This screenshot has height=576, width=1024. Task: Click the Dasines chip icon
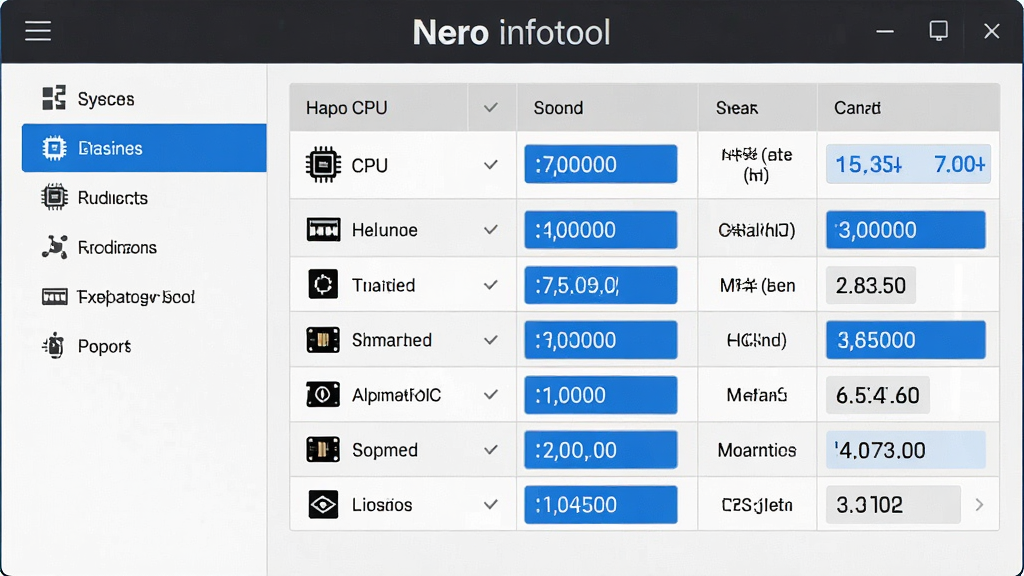pos(54,148)
